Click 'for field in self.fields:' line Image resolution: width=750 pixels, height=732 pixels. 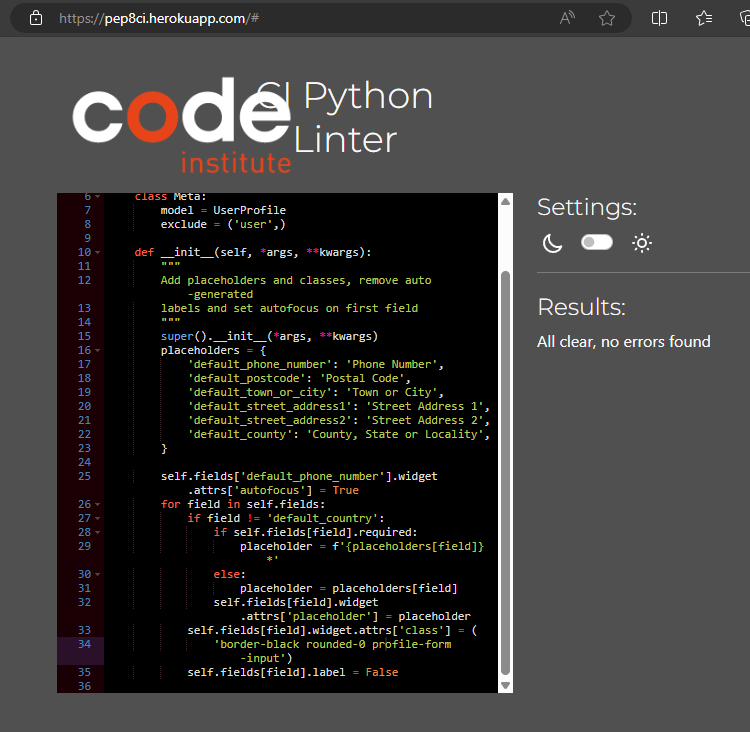click(243, 504)
